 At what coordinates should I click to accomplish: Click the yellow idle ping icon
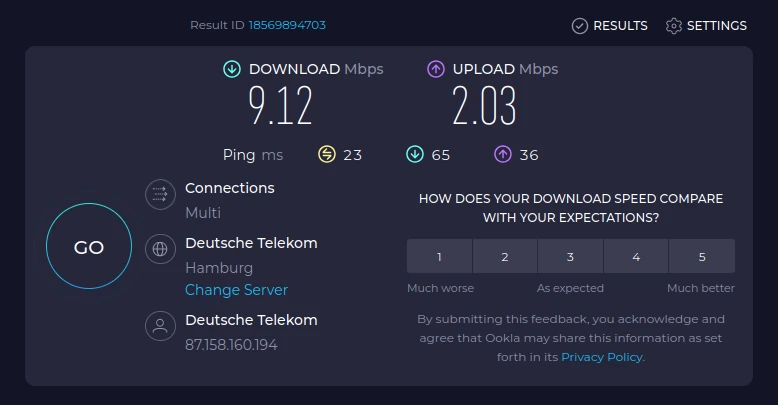pyautogui.click(x=327, y=154)
